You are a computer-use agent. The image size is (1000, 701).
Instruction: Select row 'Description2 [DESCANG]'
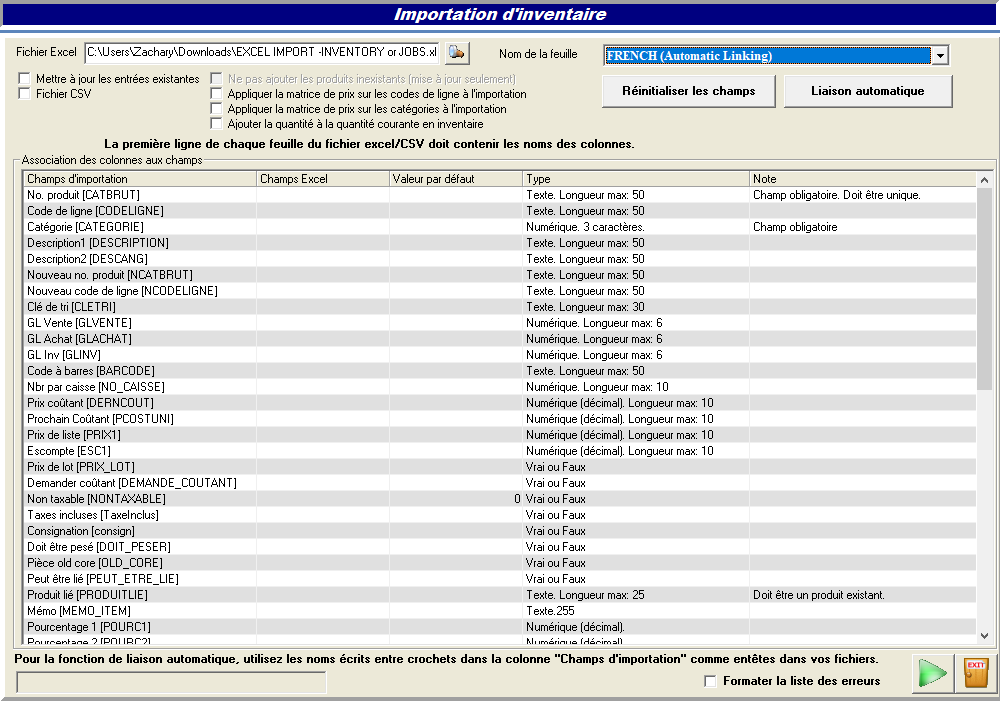[x=499, y=259]
